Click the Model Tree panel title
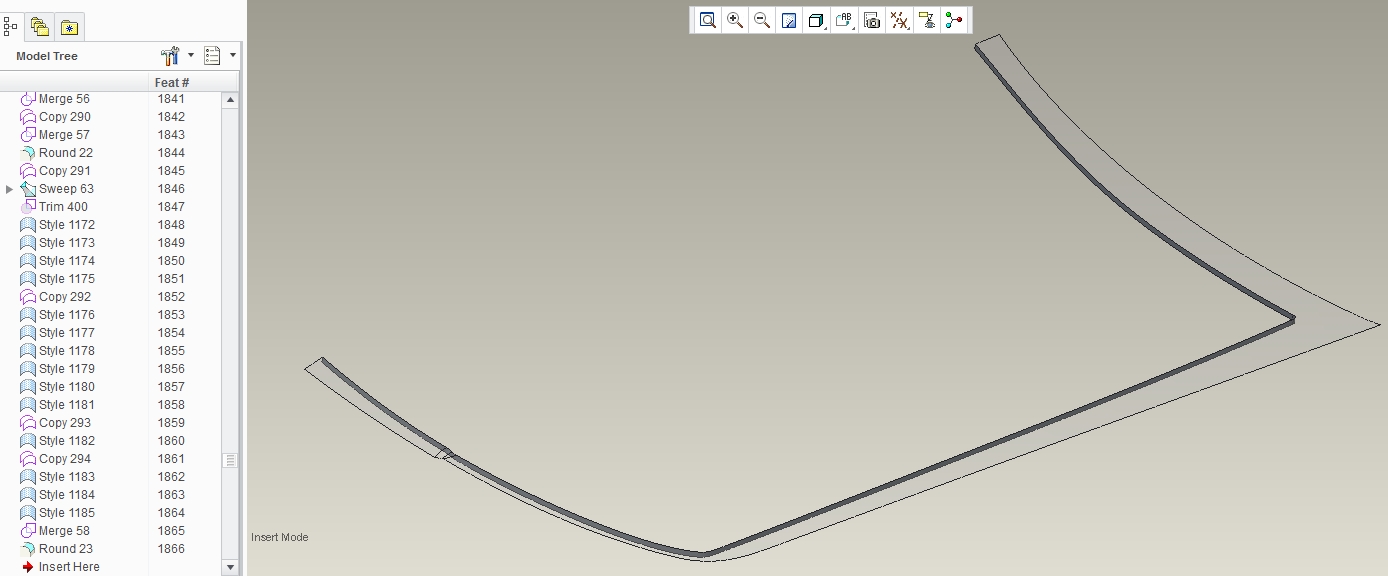Viewport: 1388px width, 576px height. point(47,56)
